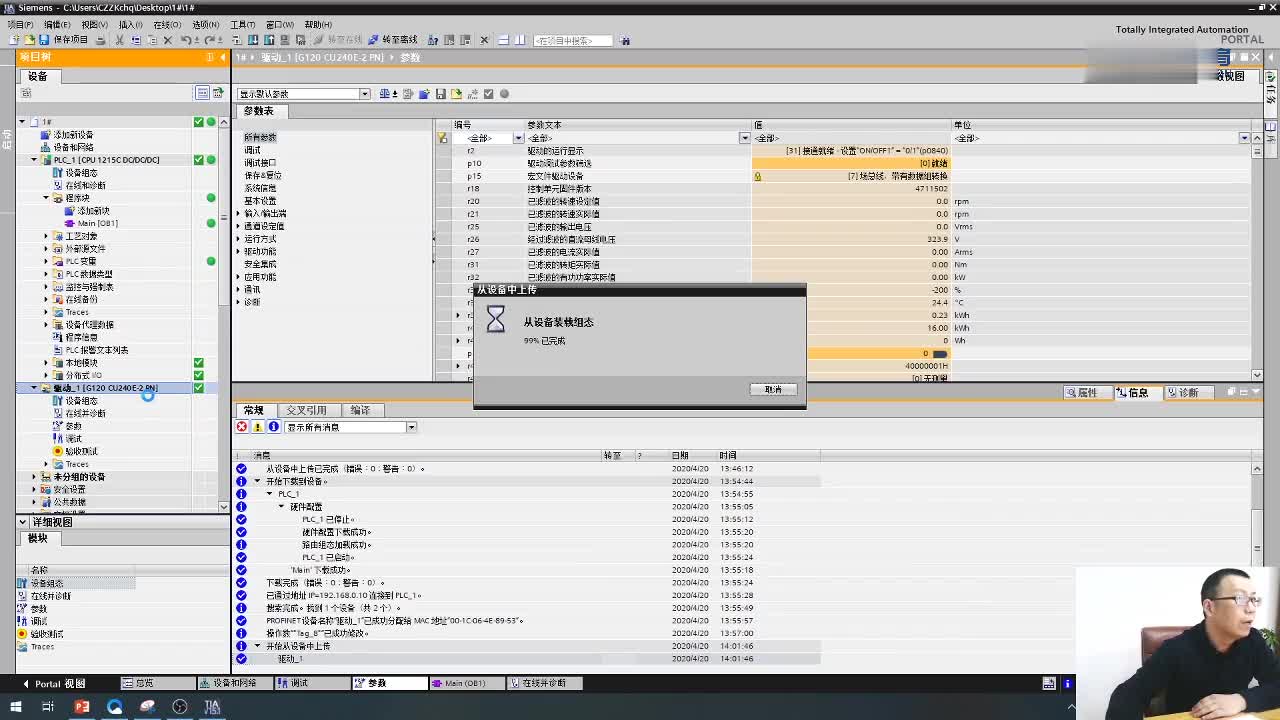The height and width of the screenshot is (720, 1280).
Task: Click the checkmark icon in parameter toolbar
Action: (488, 94)
